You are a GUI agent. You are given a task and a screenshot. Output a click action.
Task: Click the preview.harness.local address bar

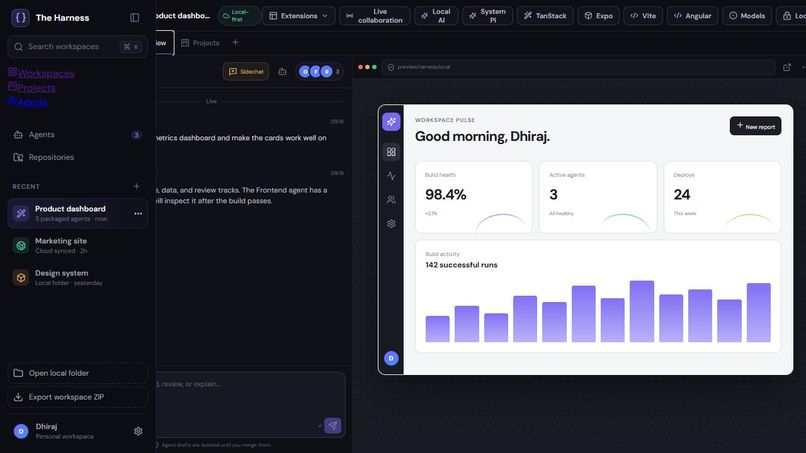tap(578, 67)
